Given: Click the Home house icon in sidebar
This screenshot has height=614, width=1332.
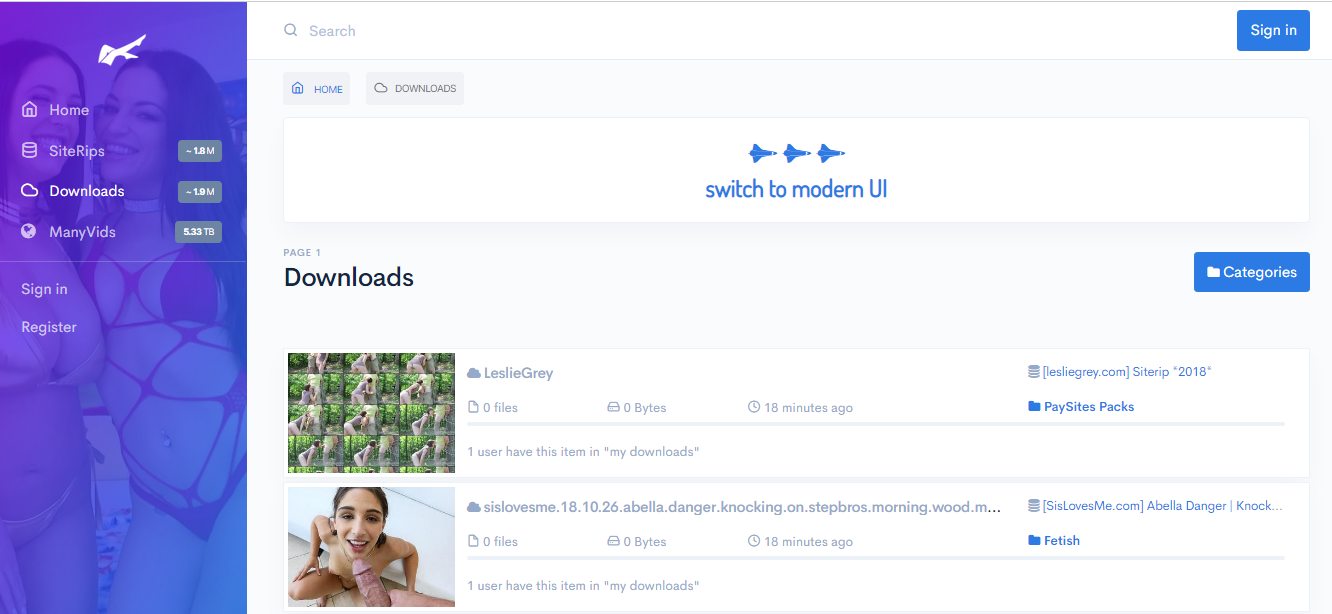Looking at the screenshot, I should tap(30, 110).
